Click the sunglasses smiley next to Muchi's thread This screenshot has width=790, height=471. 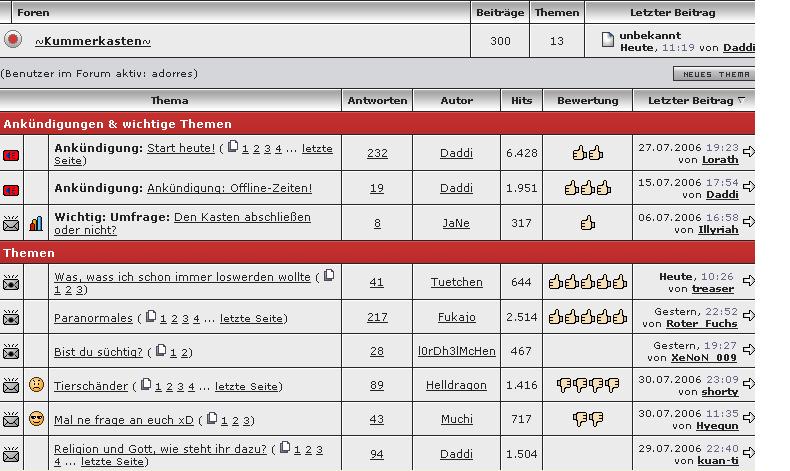36,419
